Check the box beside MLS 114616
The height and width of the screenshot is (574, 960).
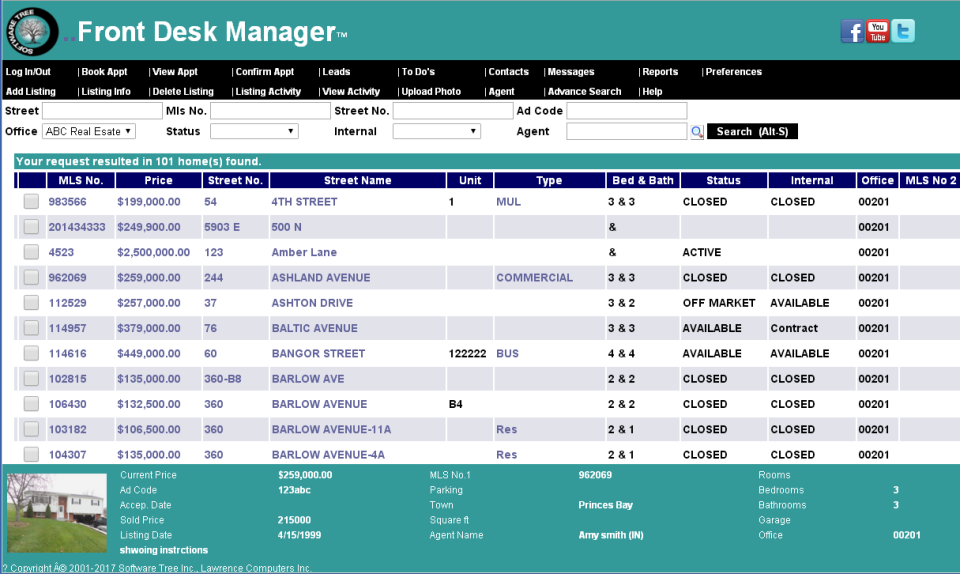click(x=31, y=353)
